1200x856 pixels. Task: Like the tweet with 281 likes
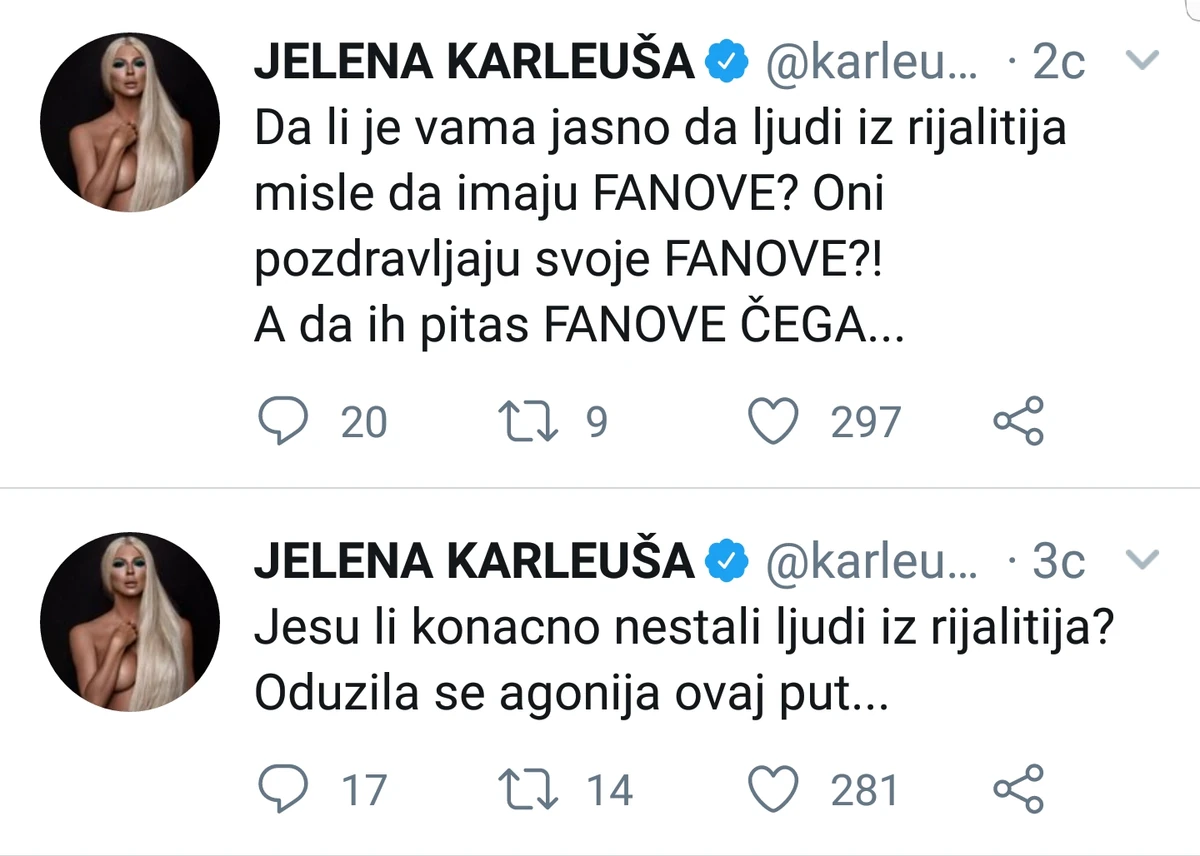click(774, 791)
